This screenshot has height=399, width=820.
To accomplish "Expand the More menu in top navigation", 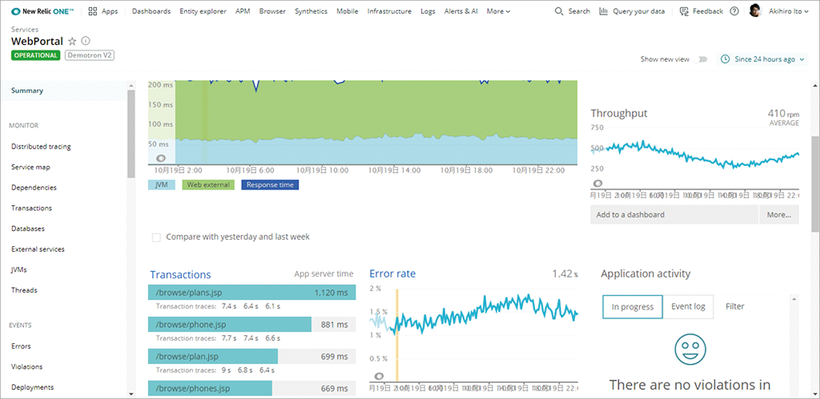I will [498, 11].
